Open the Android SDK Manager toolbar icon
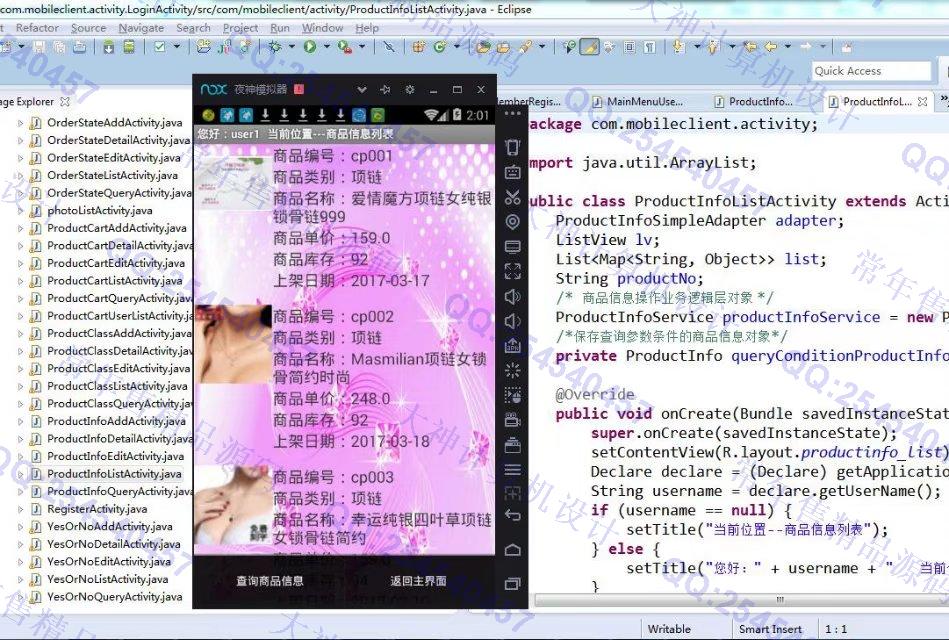Viewport: 949px width, 640px height. [x=108, y=47]
